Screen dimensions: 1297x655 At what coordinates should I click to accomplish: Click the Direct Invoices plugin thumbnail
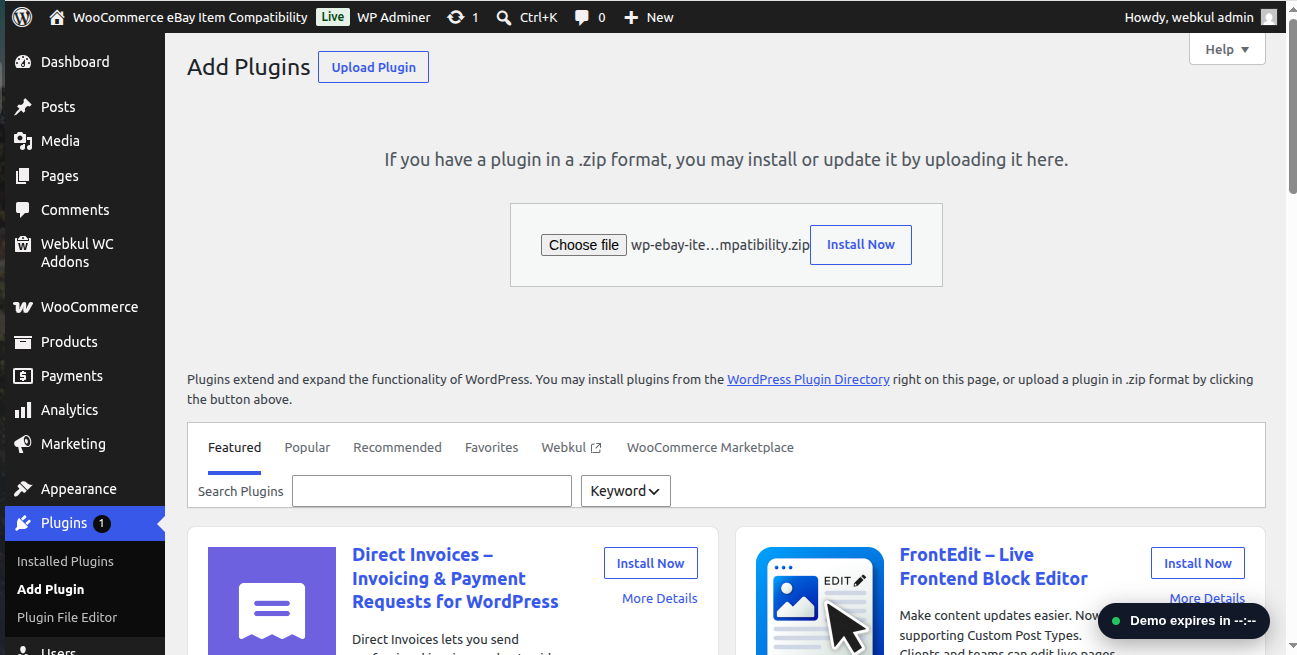click(272, 601)
